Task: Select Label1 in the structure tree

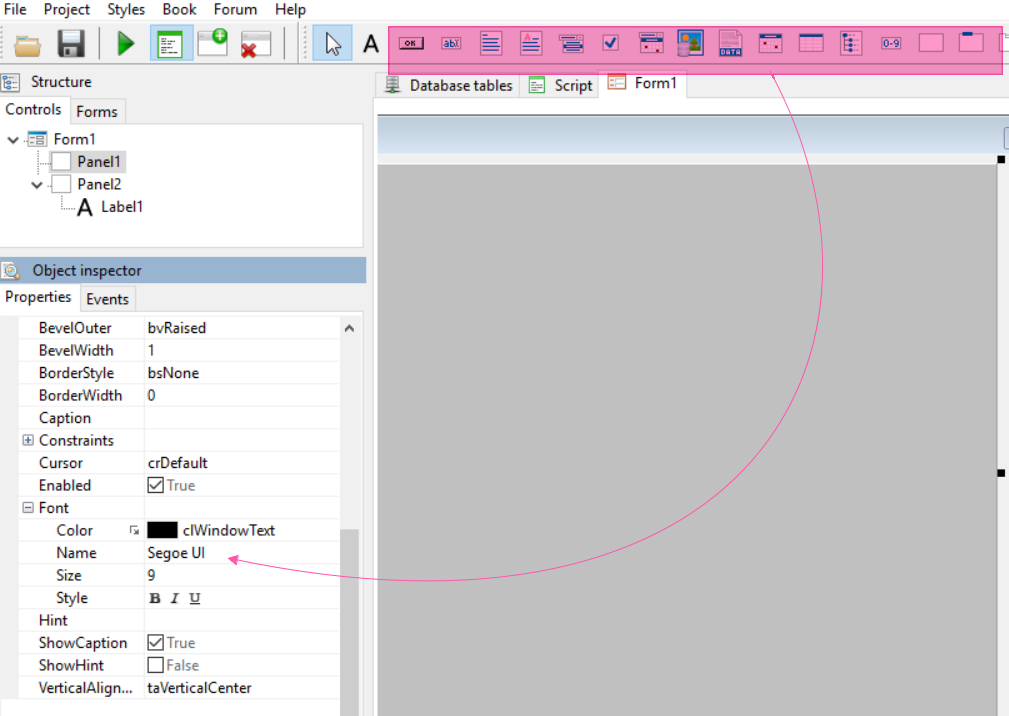Action: pyautogui.click(x=122, y=207)
